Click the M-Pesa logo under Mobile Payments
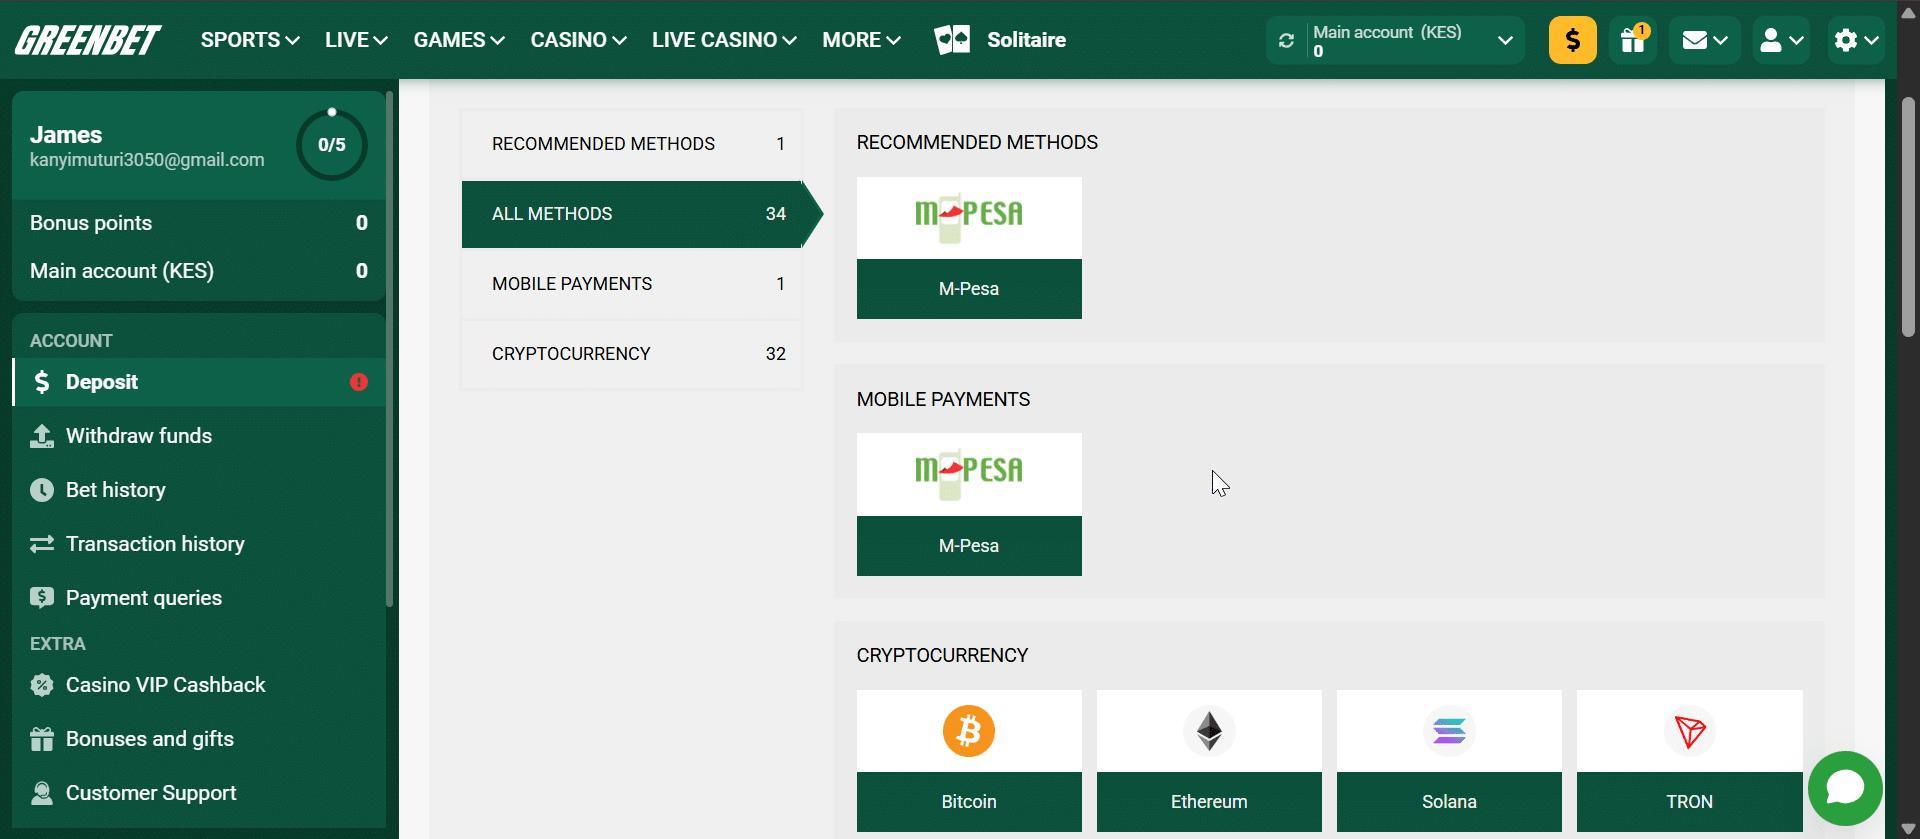The width and height of the screenshot is (1920, 839). click(969, 474)
